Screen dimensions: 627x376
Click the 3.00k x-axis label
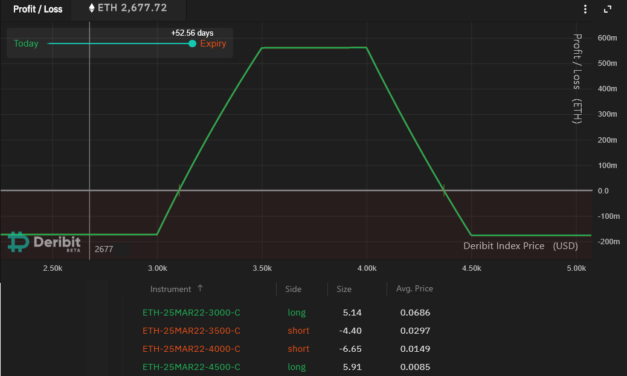(x=158, y=268)
